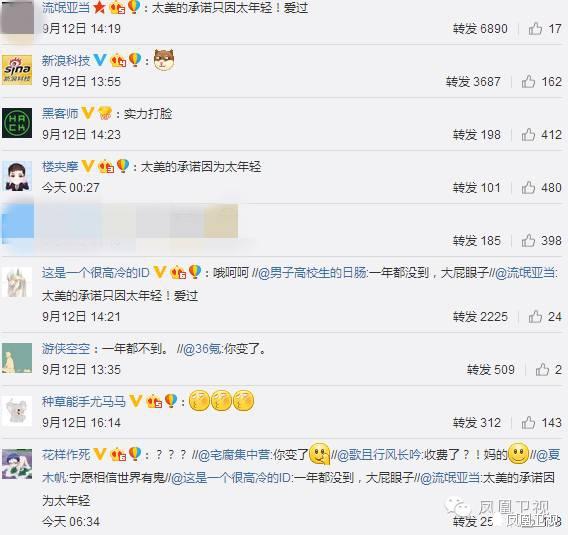Click the @36氪 mention link
This screenshot has width=568, height=535.
(x=202, y=348)
